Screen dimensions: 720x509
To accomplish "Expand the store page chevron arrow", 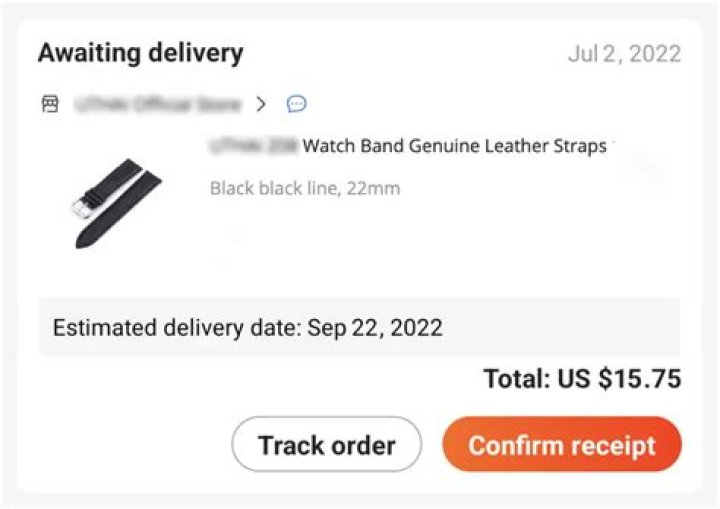I will pyautogui.click(x=261, y=104).
